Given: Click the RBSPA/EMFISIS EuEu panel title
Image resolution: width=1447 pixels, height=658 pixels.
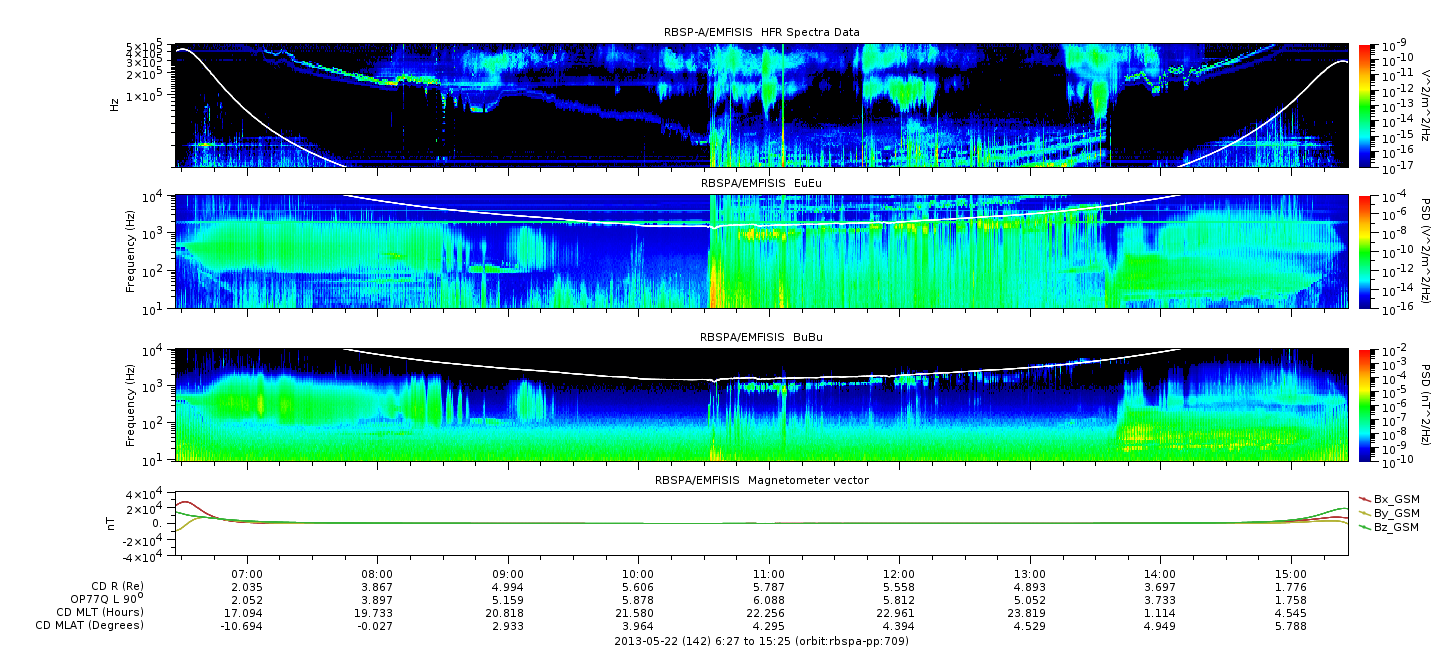Looking at the screenshot, I should 761,184.
